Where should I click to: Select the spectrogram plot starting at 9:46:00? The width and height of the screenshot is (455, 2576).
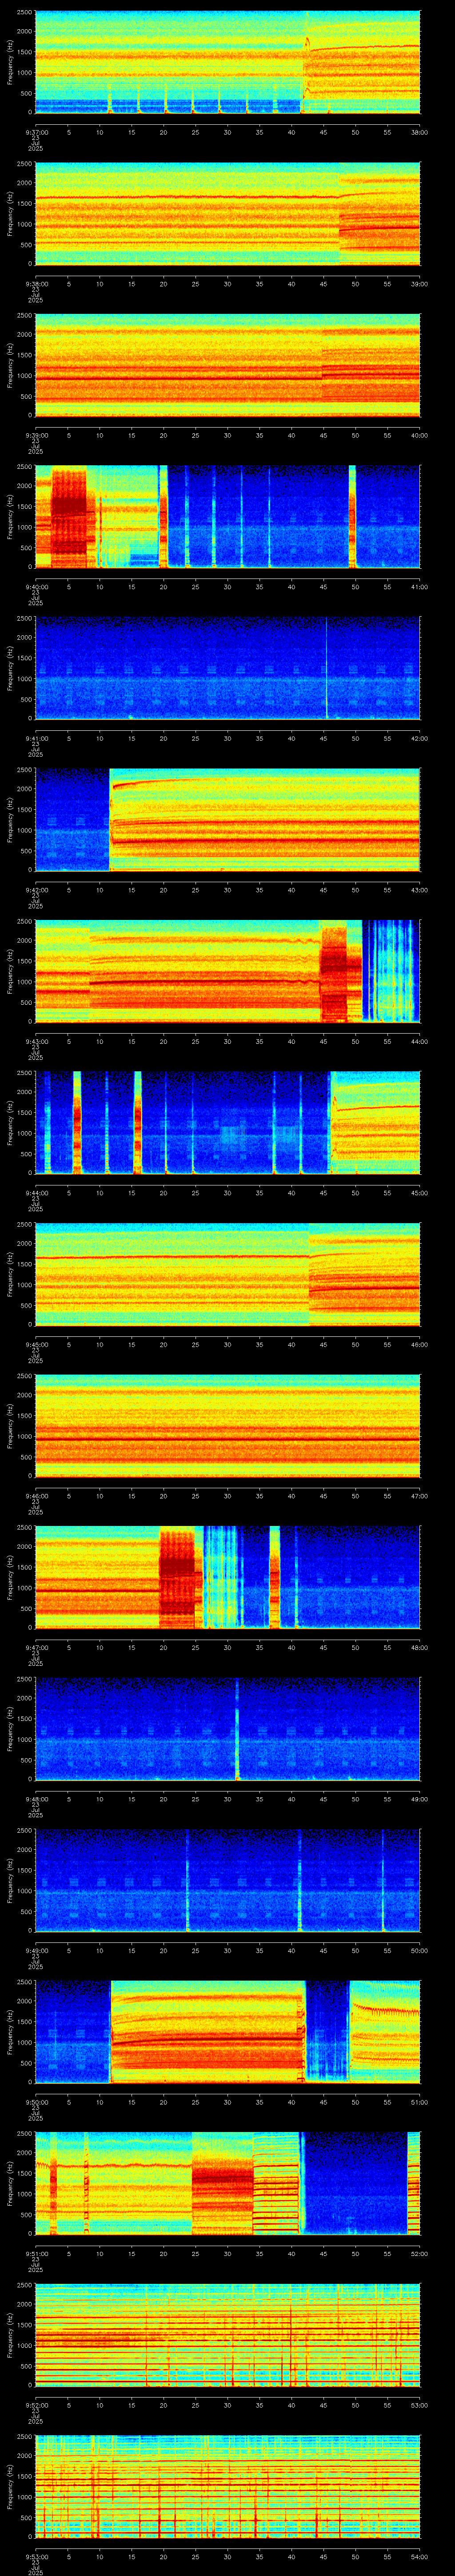tap(227, 1426)
